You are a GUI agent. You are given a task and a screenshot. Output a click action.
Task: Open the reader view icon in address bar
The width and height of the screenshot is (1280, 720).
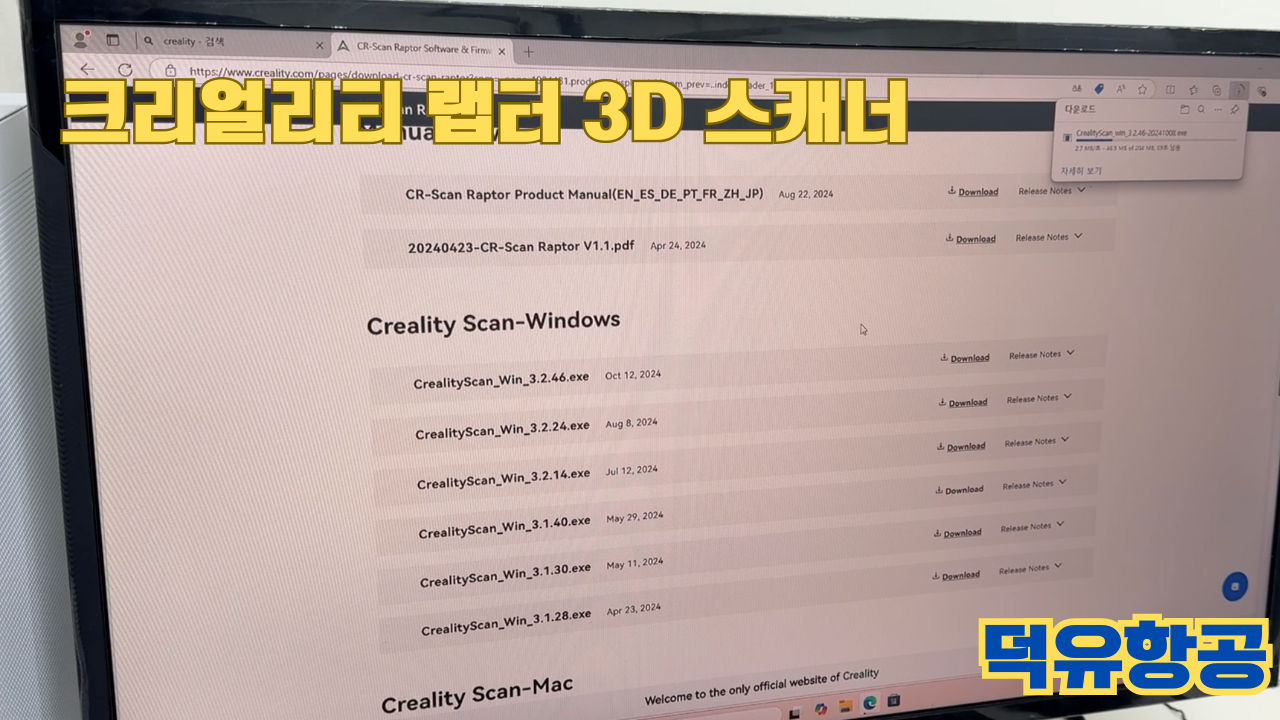point(1077,88)
